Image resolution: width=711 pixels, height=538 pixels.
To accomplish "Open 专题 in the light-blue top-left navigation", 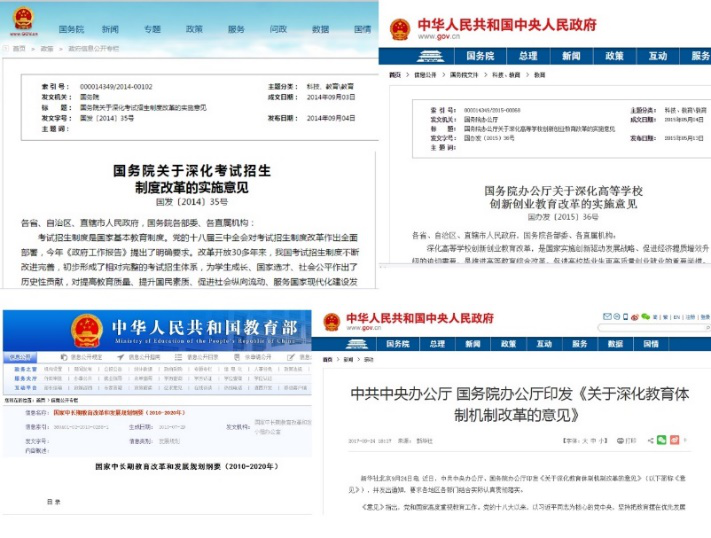I will tap(152, 29).
